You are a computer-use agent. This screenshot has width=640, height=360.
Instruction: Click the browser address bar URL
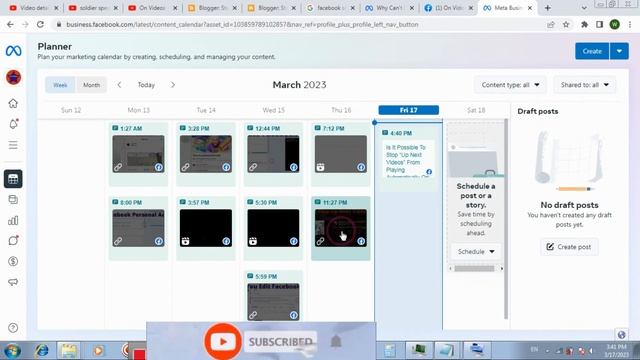pos(242,24)
